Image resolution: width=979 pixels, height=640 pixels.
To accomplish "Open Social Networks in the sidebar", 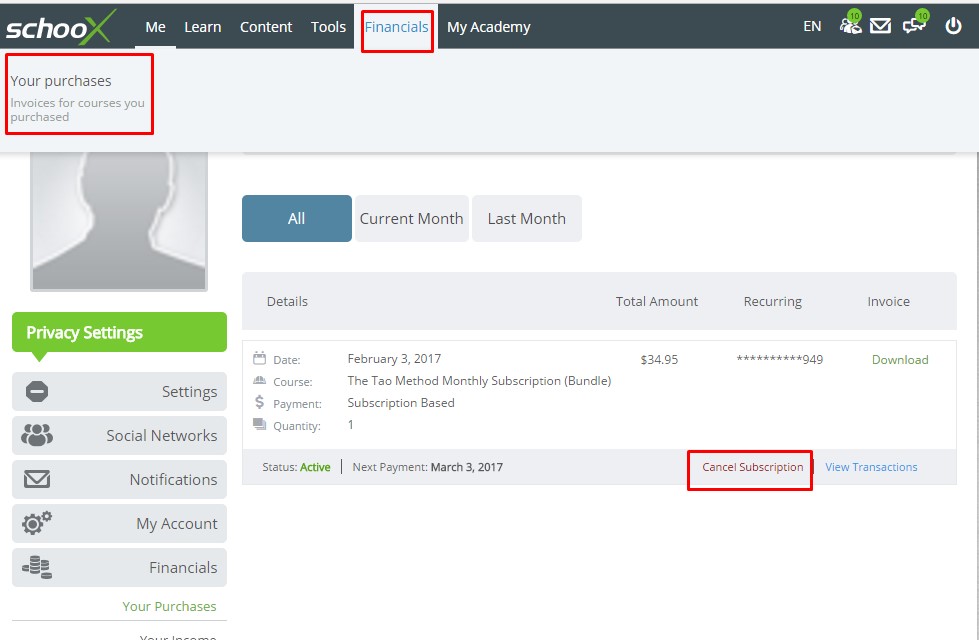I will [x=119, y=435].
